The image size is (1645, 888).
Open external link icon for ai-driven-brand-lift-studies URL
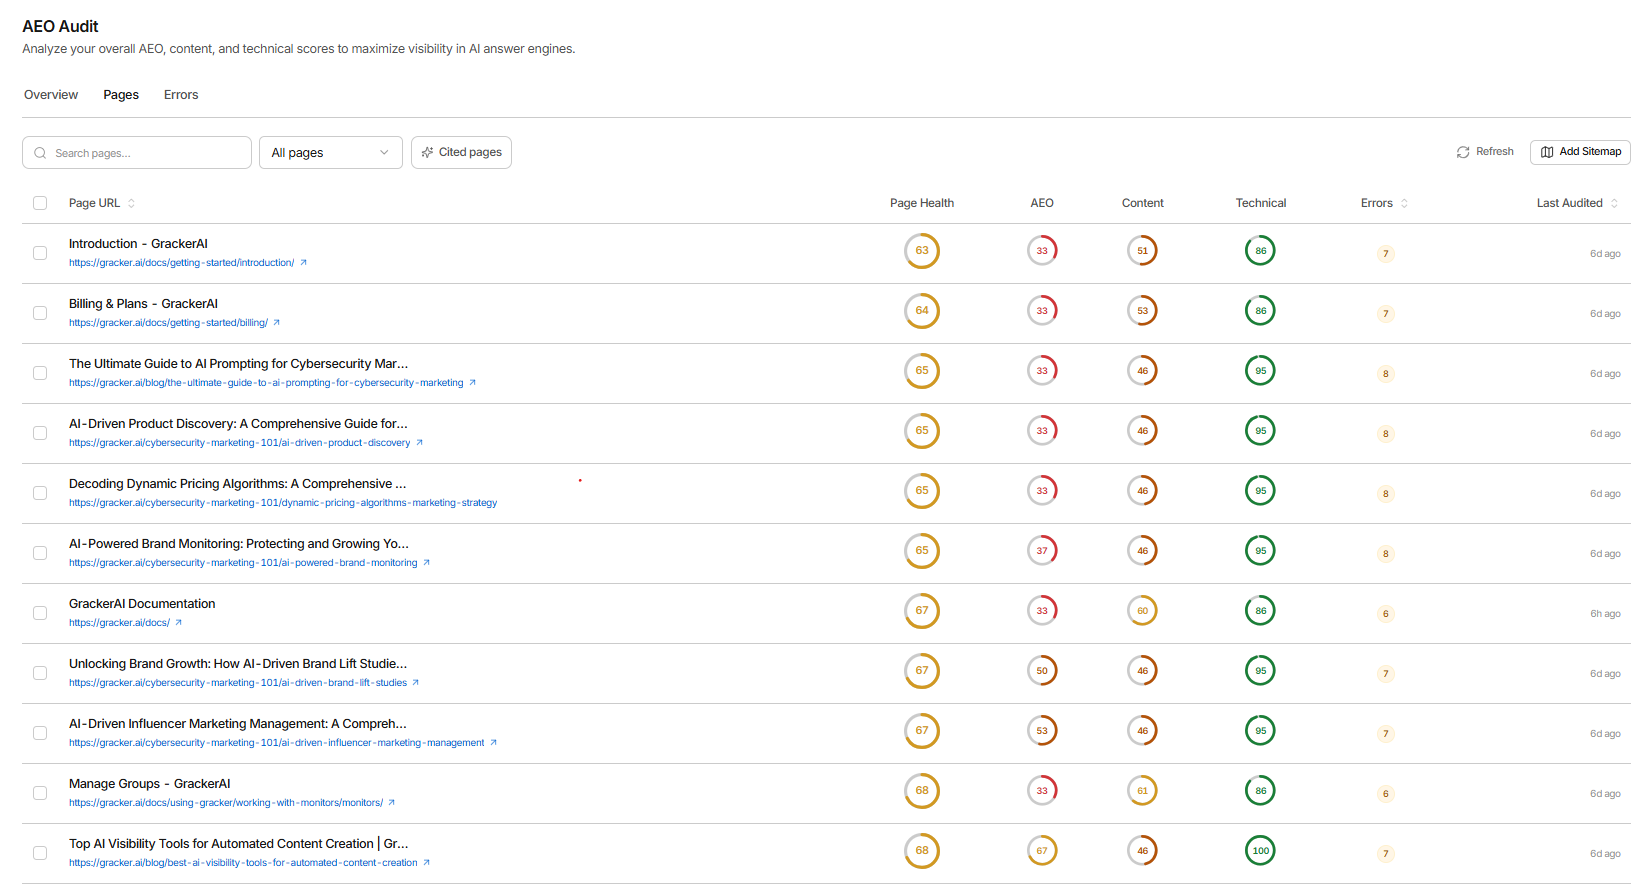pos(415,683)
